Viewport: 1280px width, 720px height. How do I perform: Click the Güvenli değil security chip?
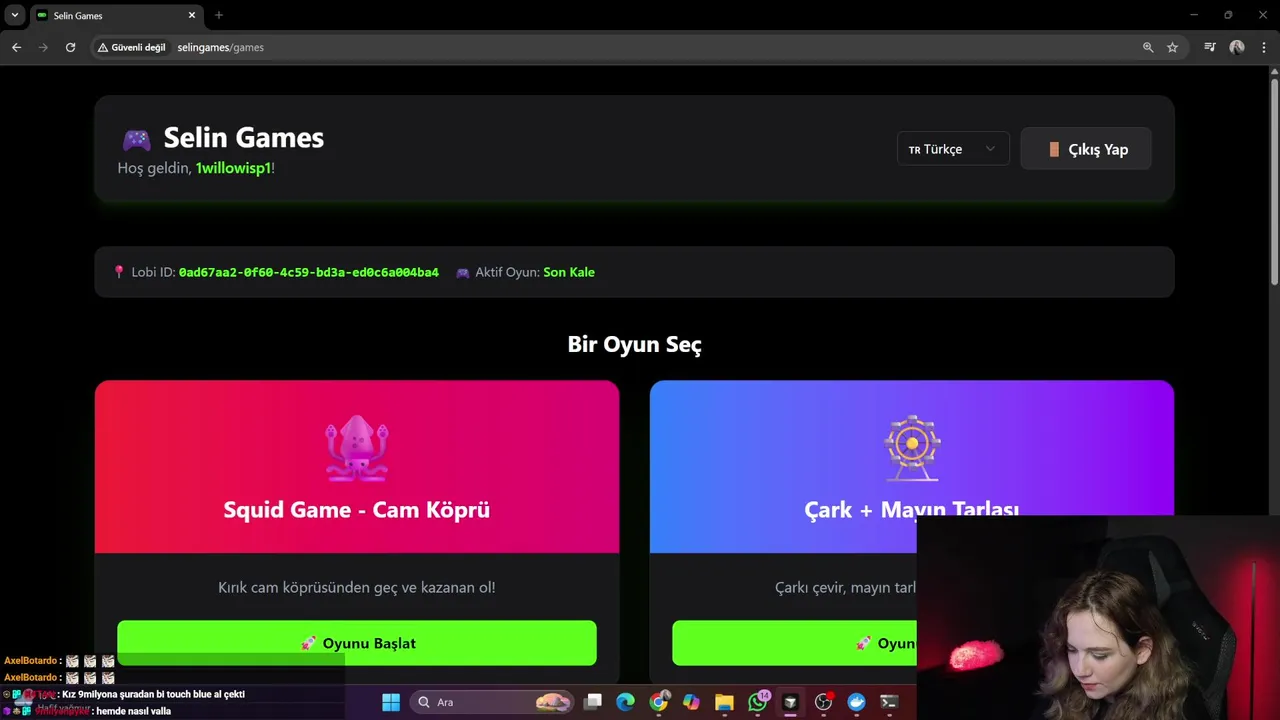(131, 47)
